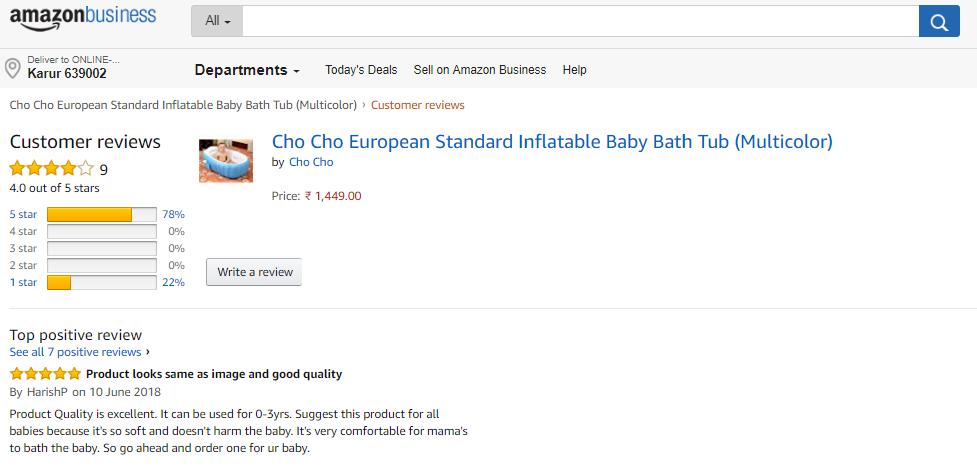The height and width of the screenshot is (469, 977).
Task: Open See all 7 positive reviews
Action: (x=76, y=352)
